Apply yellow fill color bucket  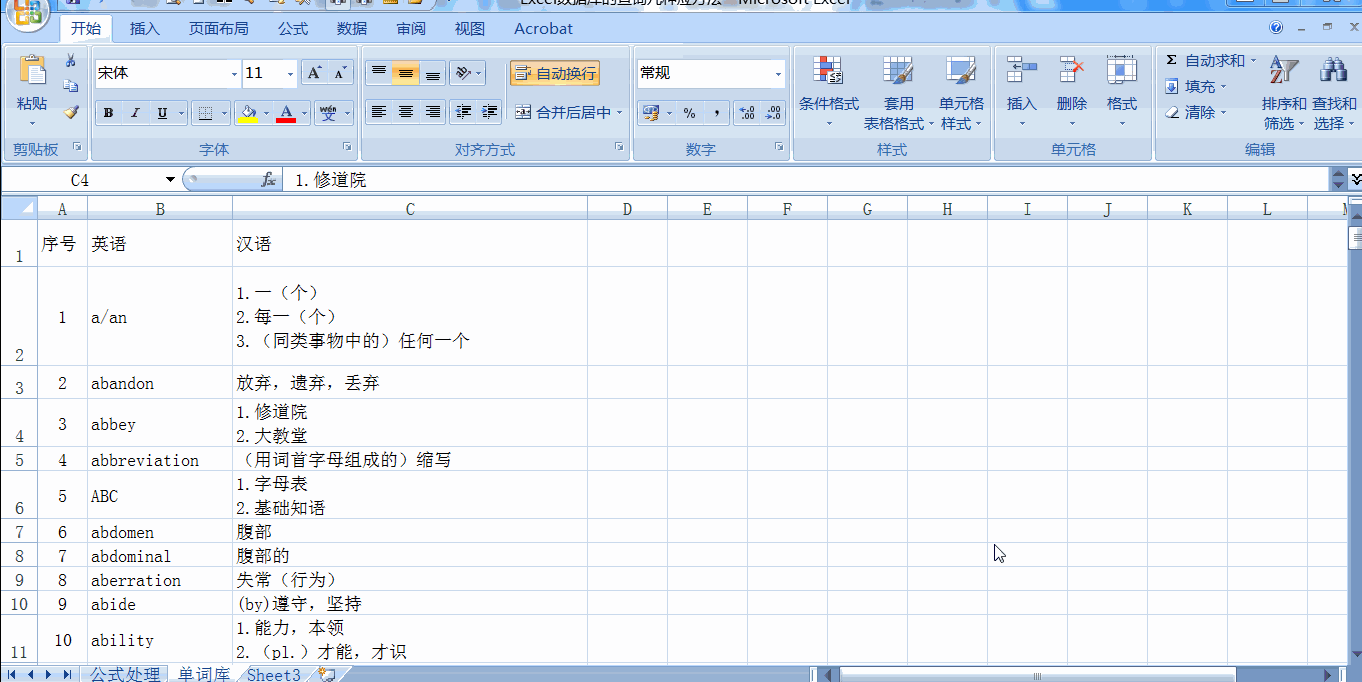247,113
